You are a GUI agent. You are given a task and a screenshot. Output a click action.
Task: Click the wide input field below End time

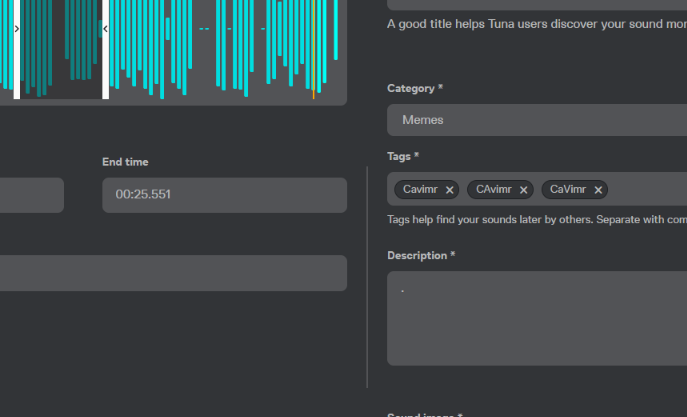tap(173, 273)
